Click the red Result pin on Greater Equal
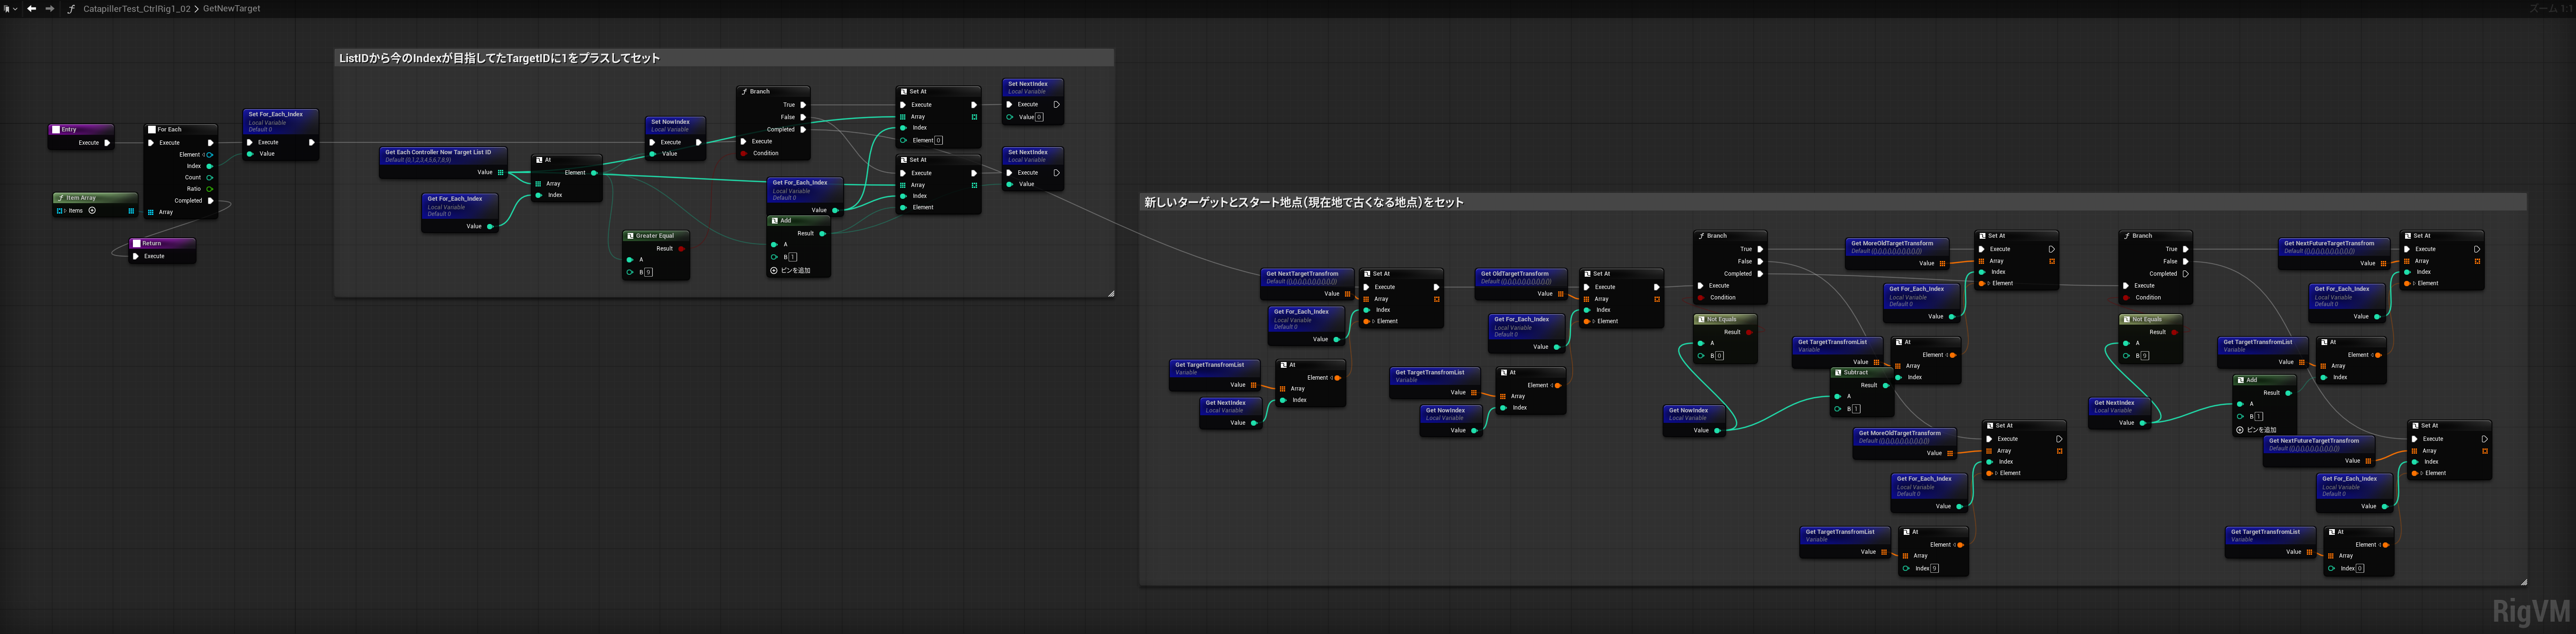This screenshot has height=634, width=2576. click(x=681, y=249)
